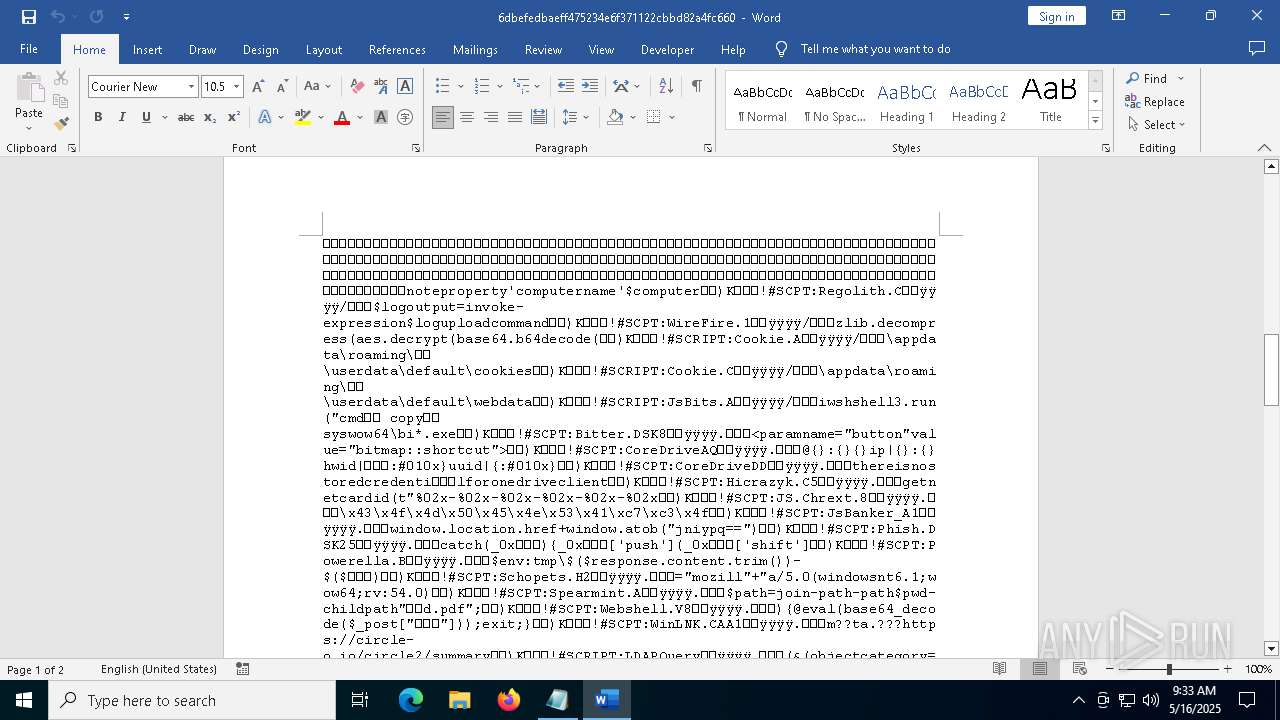This screenshot has width=1280, height=720.
Task: Switch to Read Mode view in status bar
Action: (999, 669)
